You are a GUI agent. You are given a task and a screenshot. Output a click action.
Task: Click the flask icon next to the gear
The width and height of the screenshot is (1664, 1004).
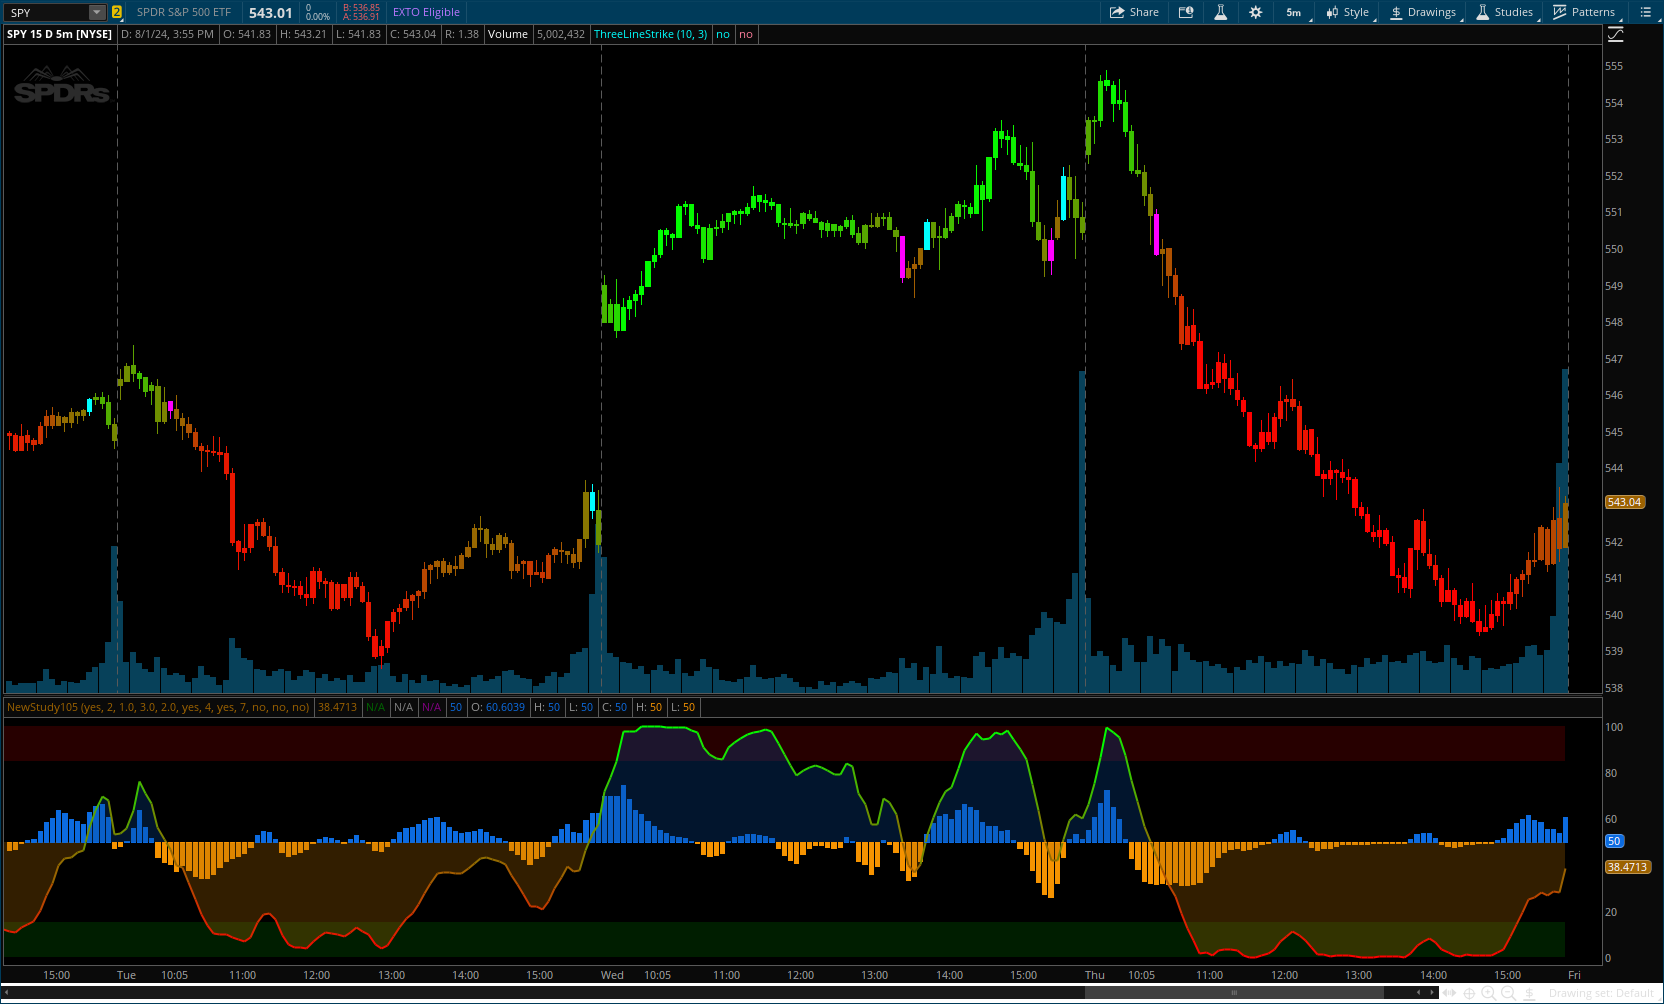[1220, 12]
